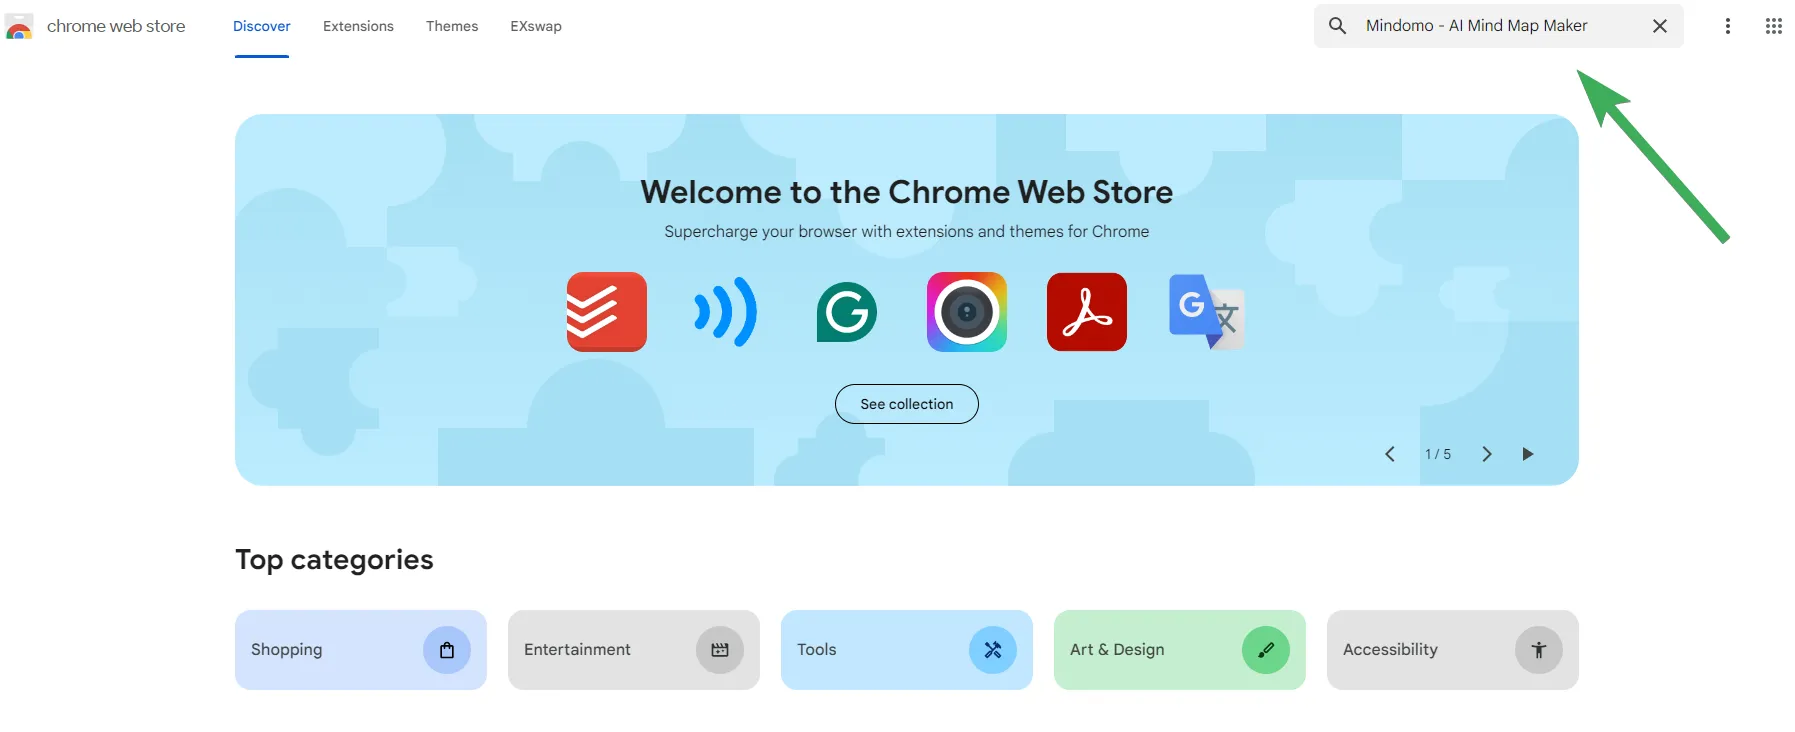Click the Supercharge your browser subtitle text

[907, 232]
